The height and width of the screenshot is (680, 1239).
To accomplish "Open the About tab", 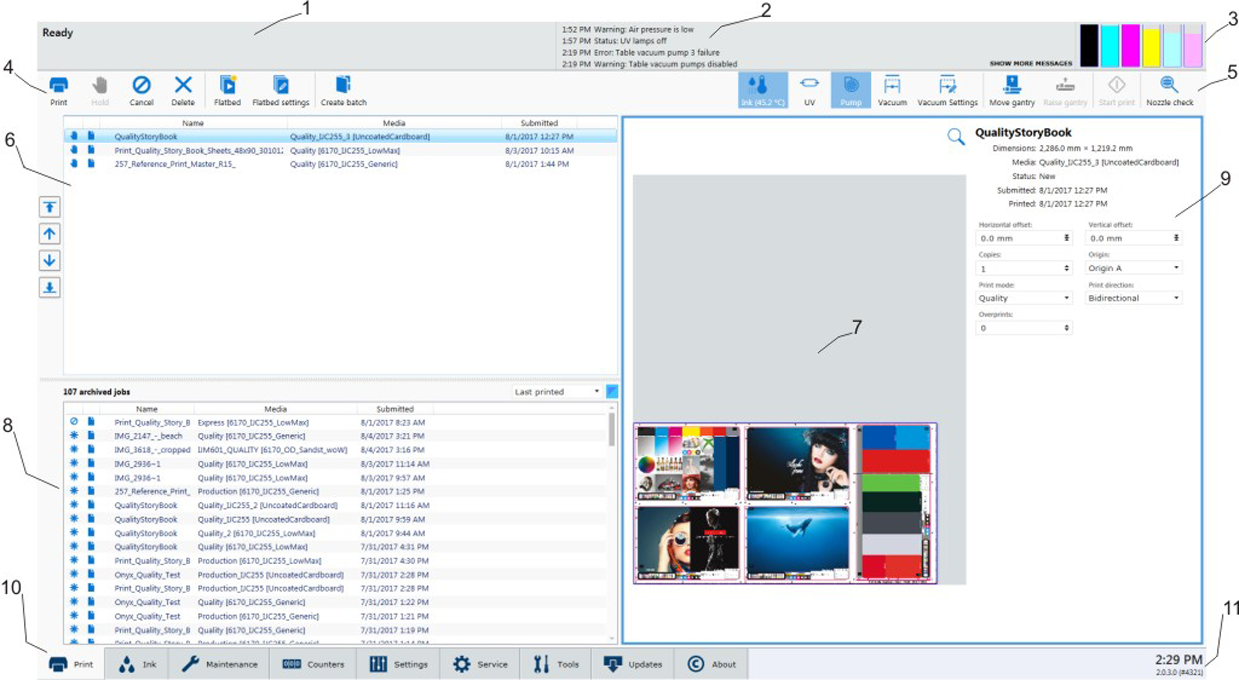I will [711, 664].
